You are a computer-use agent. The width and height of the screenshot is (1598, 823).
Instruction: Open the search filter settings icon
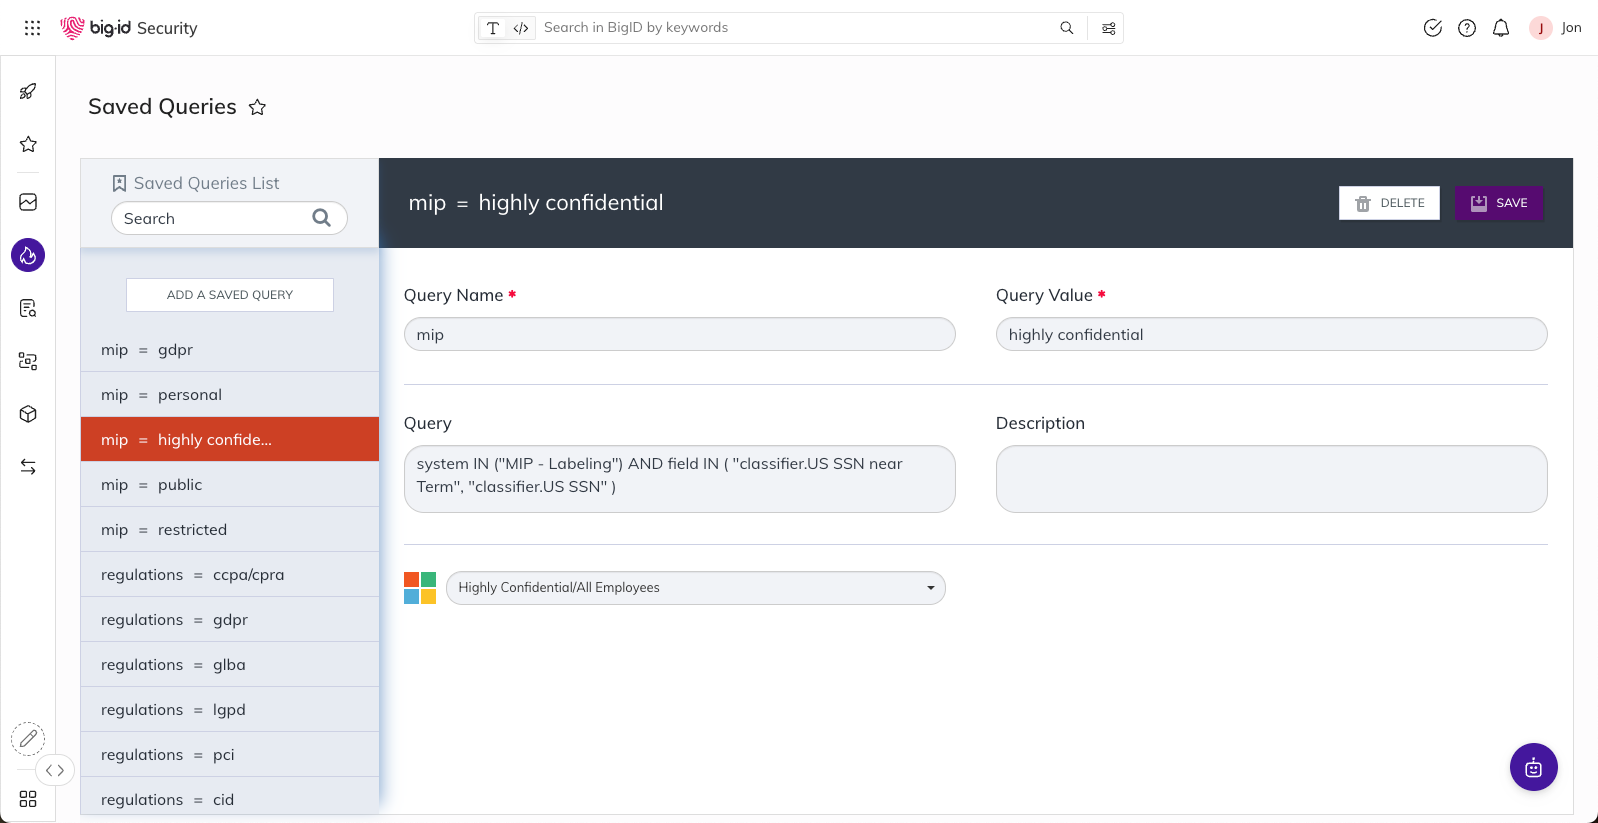(1108, 28)
